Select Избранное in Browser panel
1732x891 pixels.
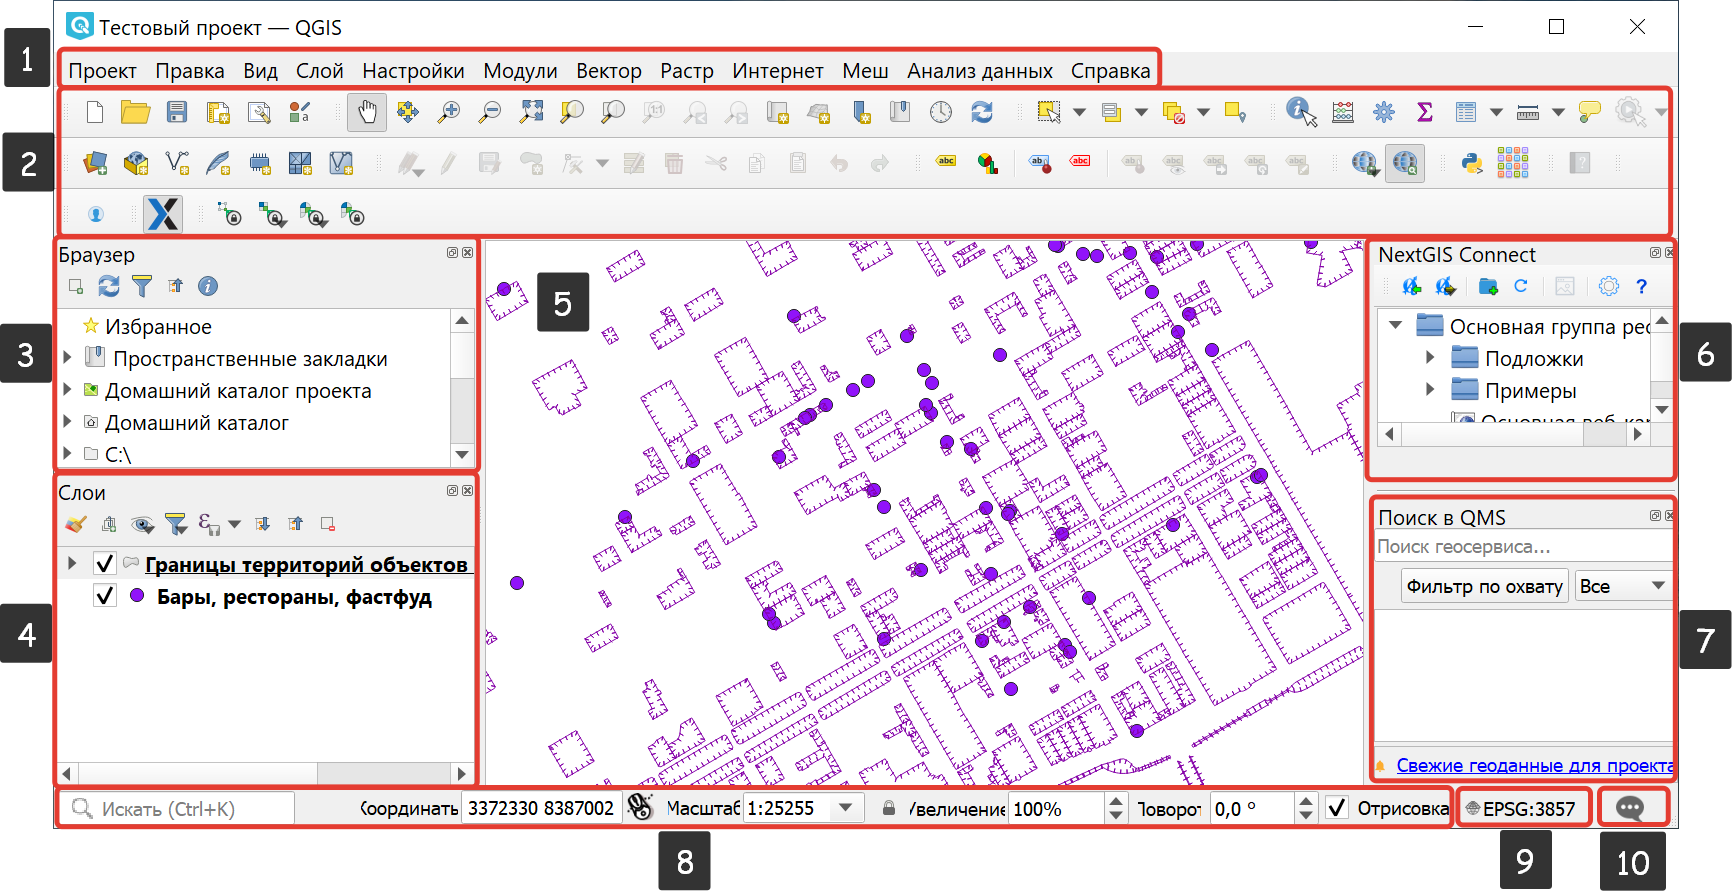(158, 326)
